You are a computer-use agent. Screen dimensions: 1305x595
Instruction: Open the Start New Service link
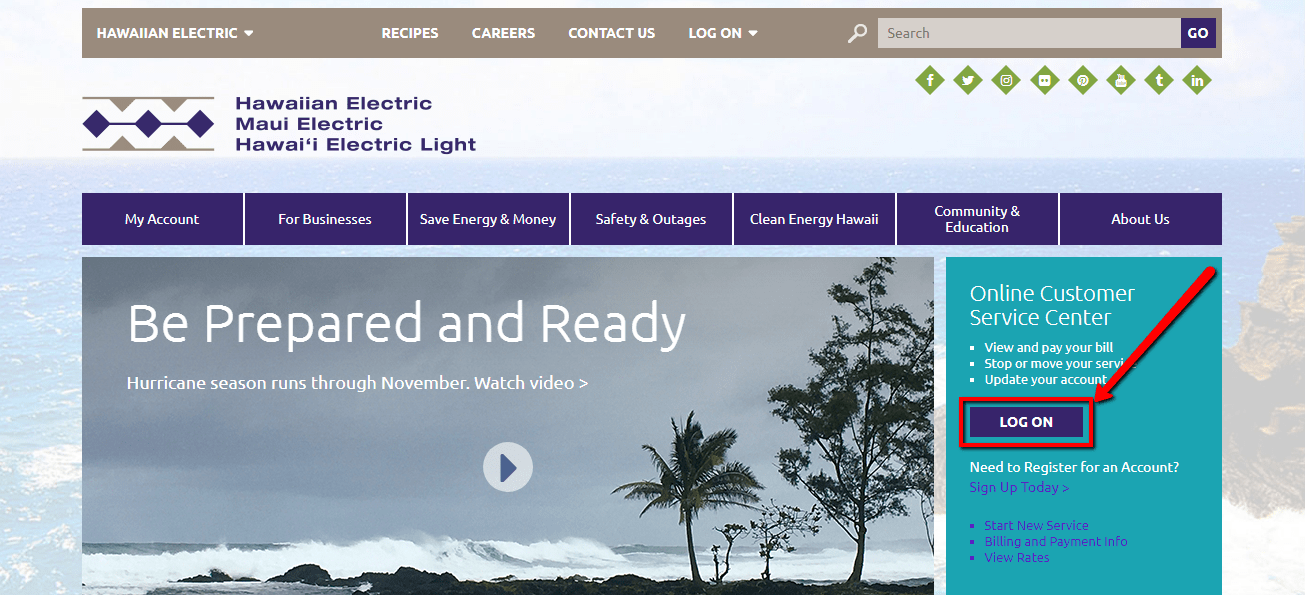pos(1036,525)
